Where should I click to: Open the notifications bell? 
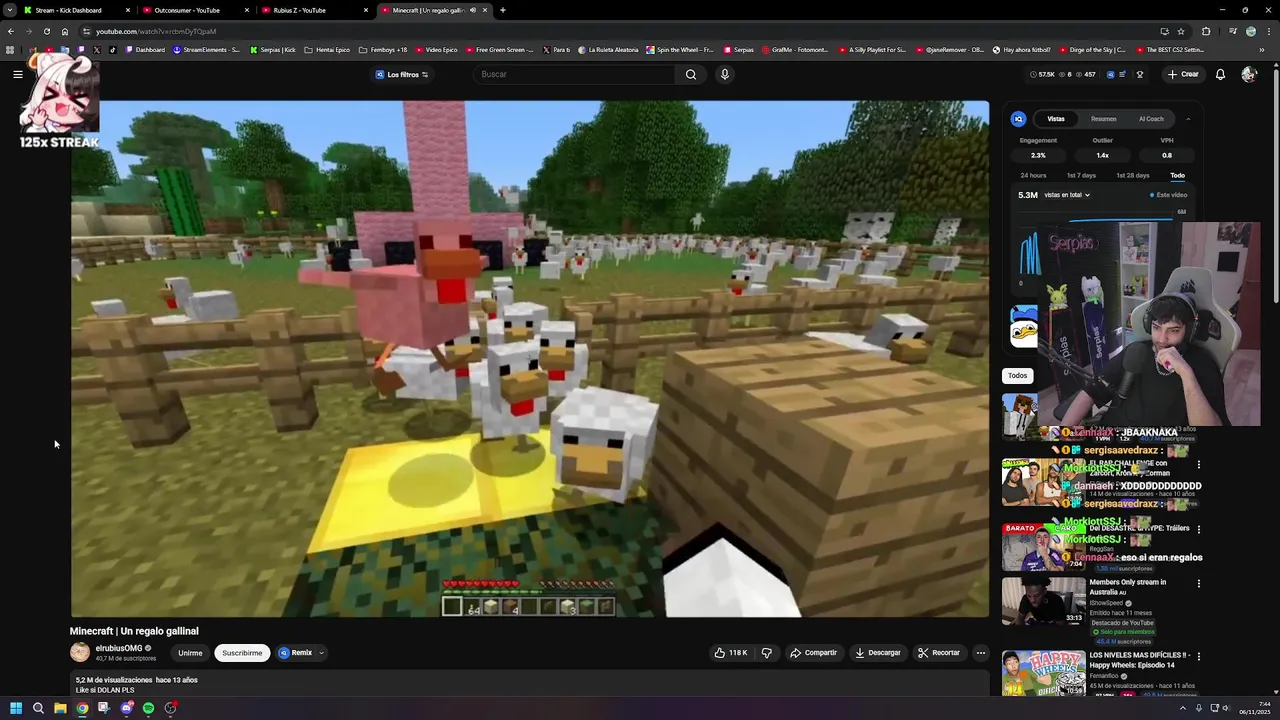[1220, 74]
